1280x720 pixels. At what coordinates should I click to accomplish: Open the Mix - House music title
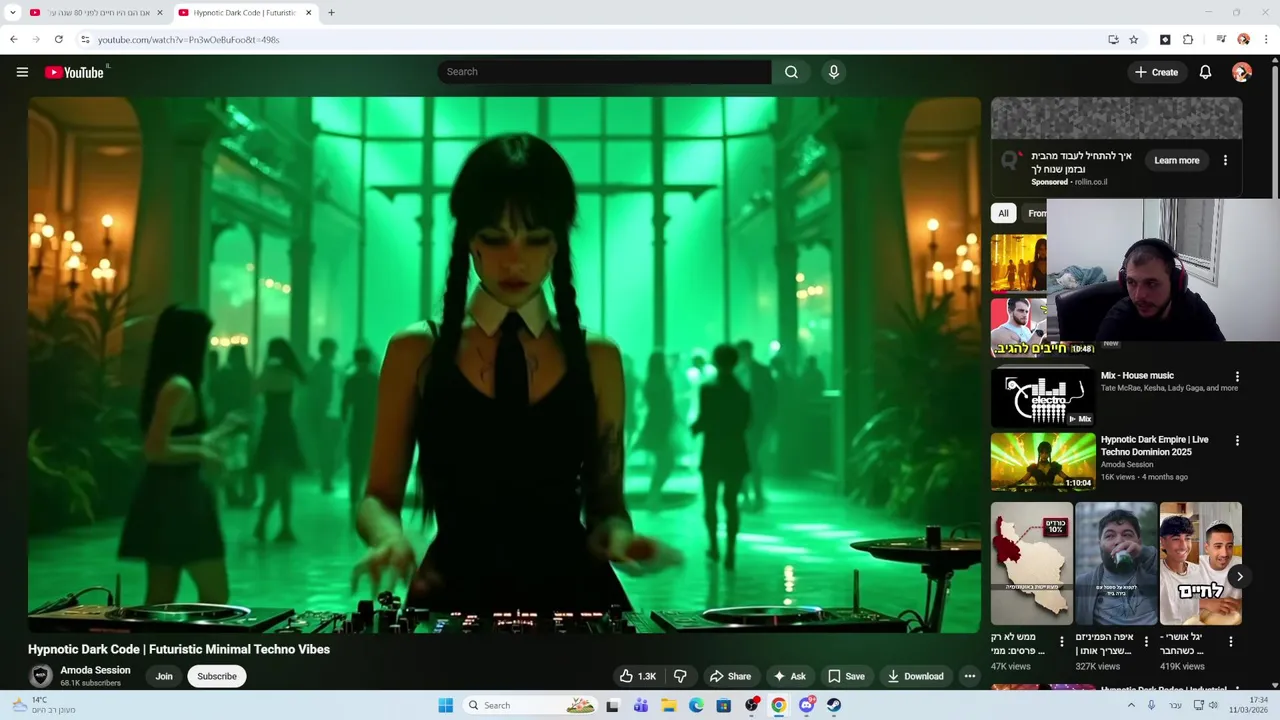[1137, 375]
